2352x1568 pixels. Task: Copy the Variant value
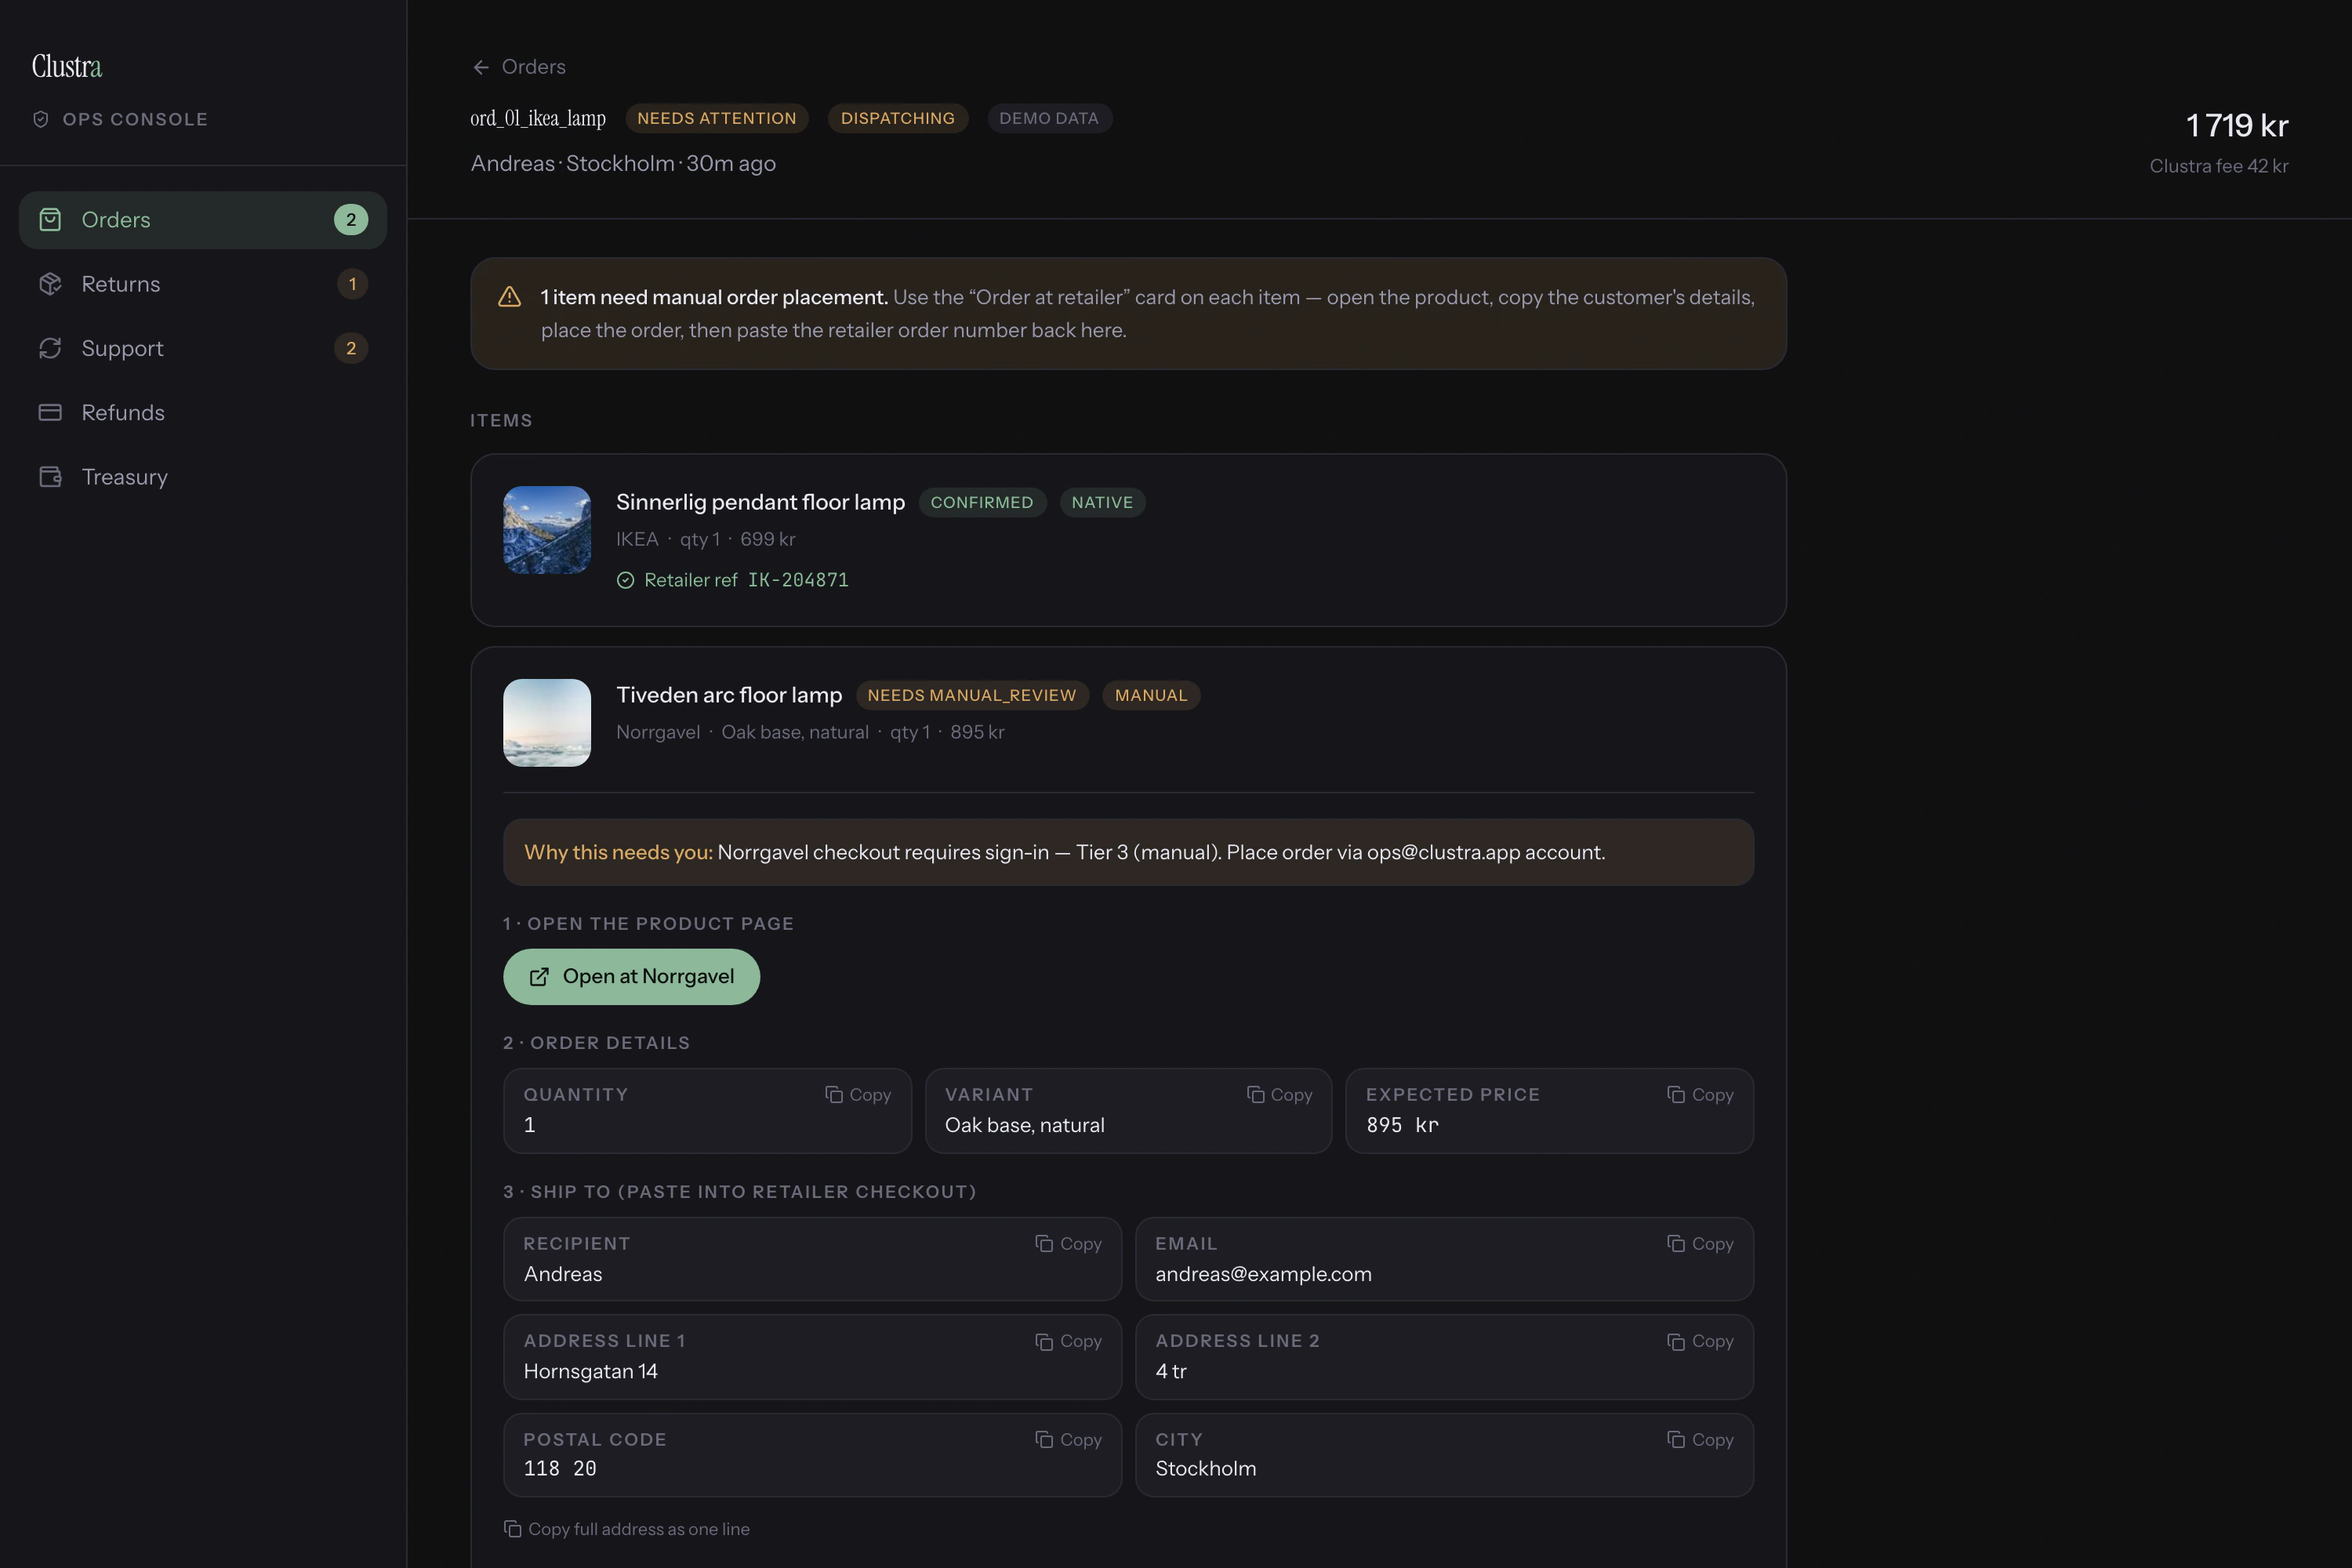click(1280, 1095)
